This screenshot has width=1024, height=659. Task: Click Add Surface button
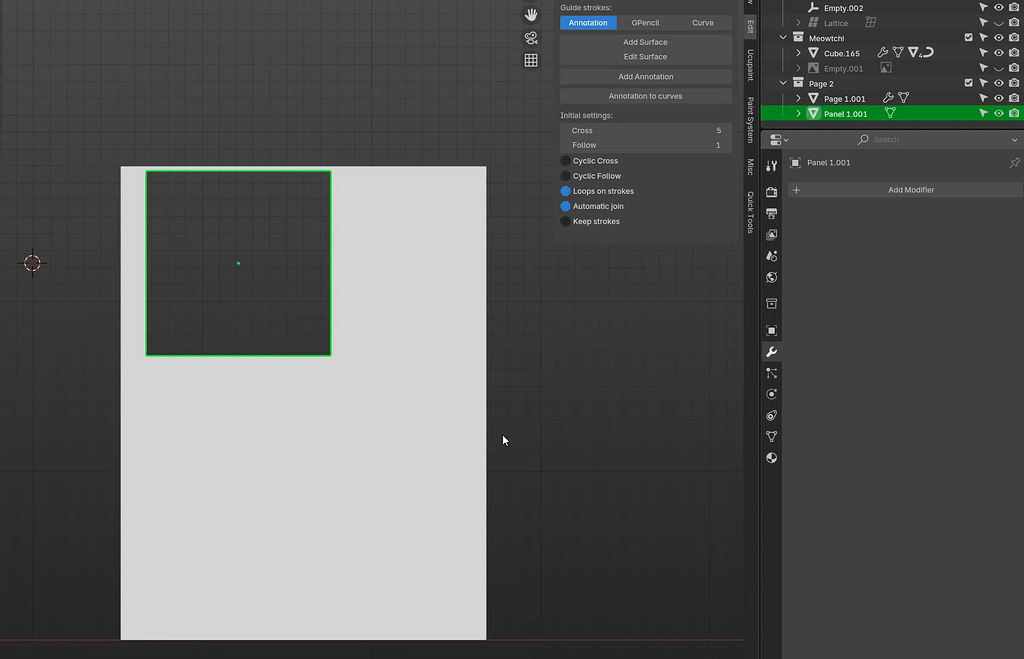(645, 42)
